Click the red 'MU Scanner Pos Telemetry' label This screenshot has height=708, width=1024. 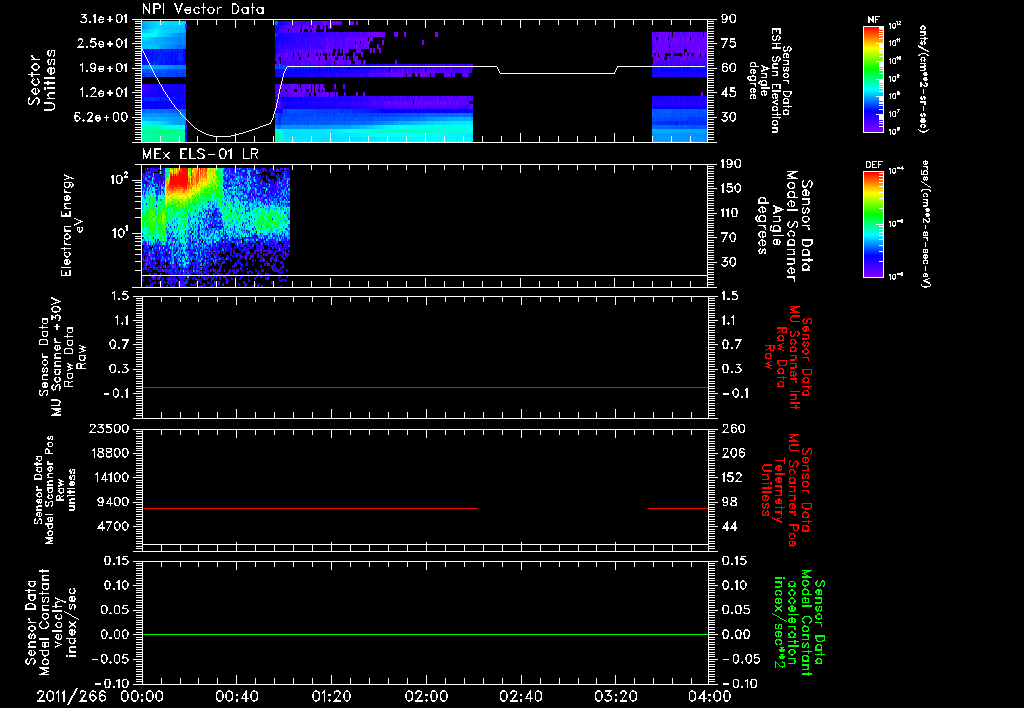[786, 490]
